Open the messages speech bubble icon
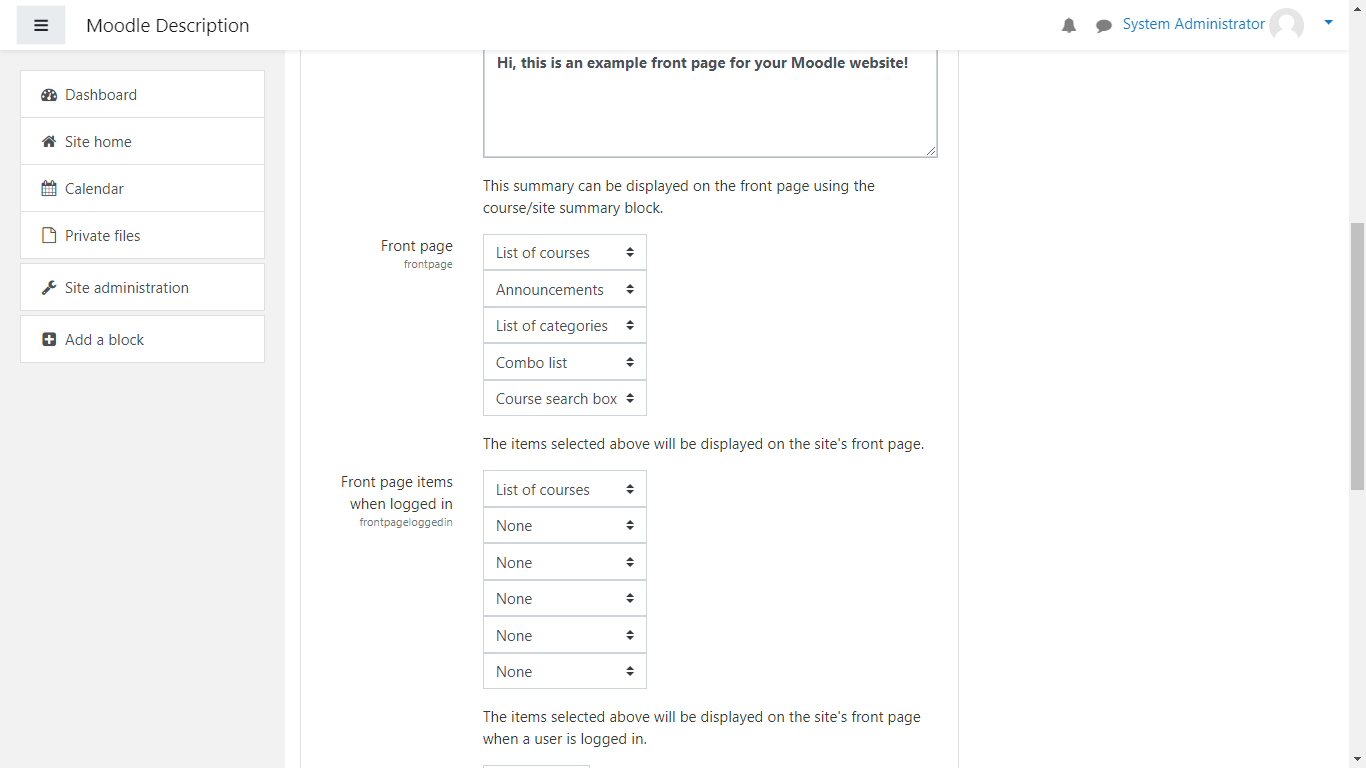Image resolution: width=1366 pixels, height=768 pixels. 1104,25
